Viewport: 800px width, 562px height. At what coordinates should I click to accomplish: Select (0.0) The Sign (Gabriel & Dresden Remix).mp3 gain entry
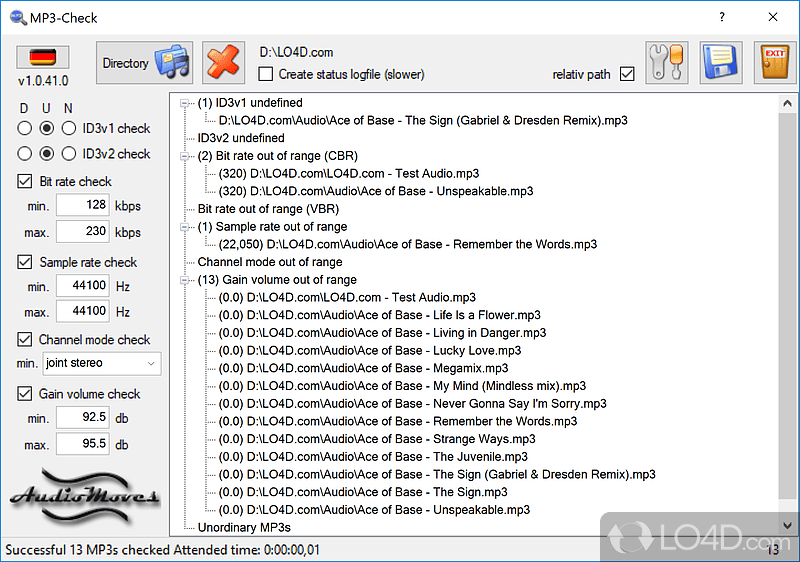click(x=437, y=475)
